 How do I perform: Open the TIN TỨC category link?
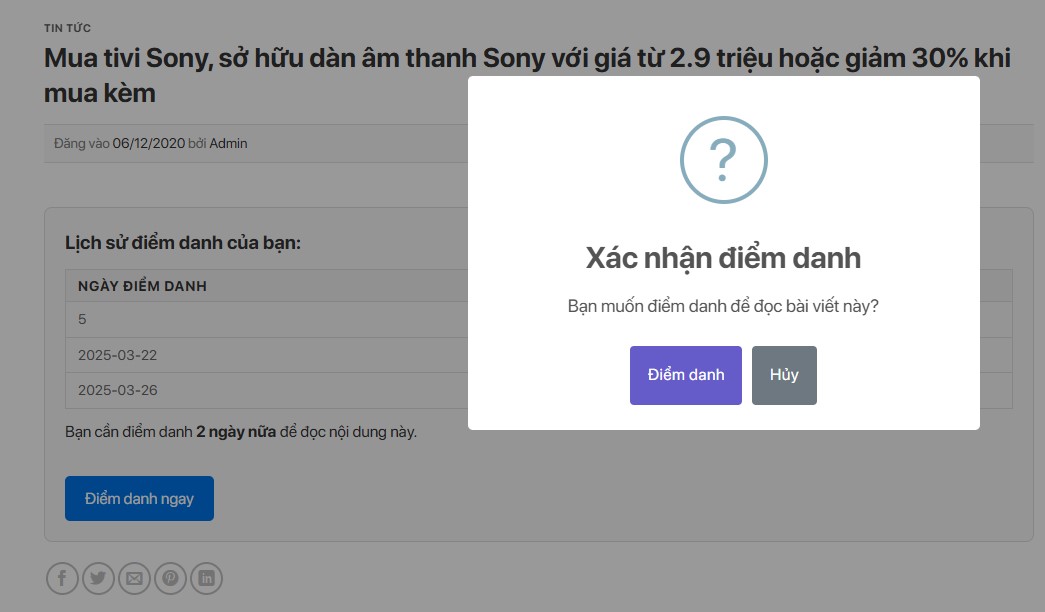(x=67, y=28)
